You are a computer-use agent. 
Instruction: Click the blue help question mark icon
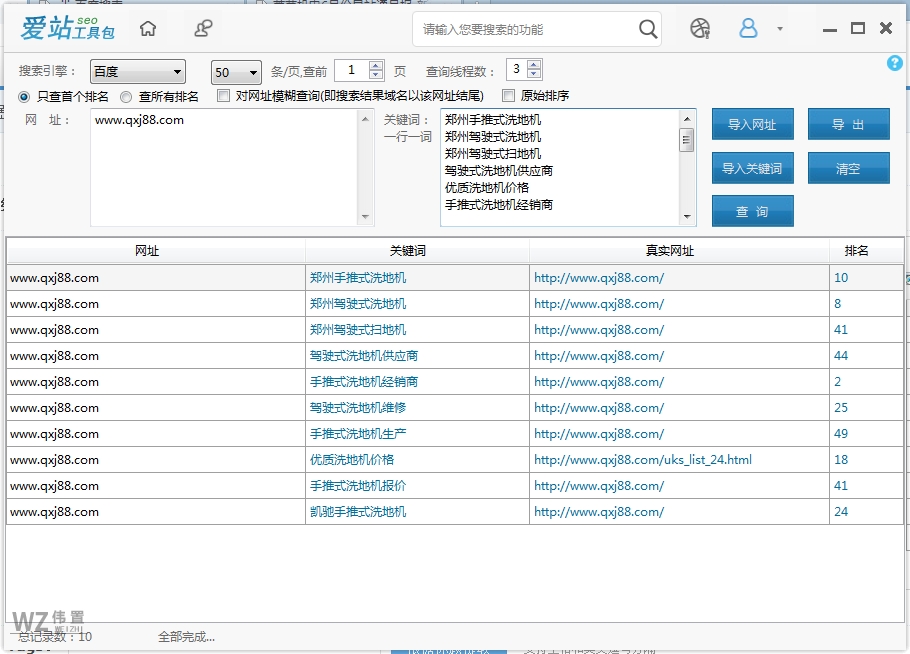(895, 63)
